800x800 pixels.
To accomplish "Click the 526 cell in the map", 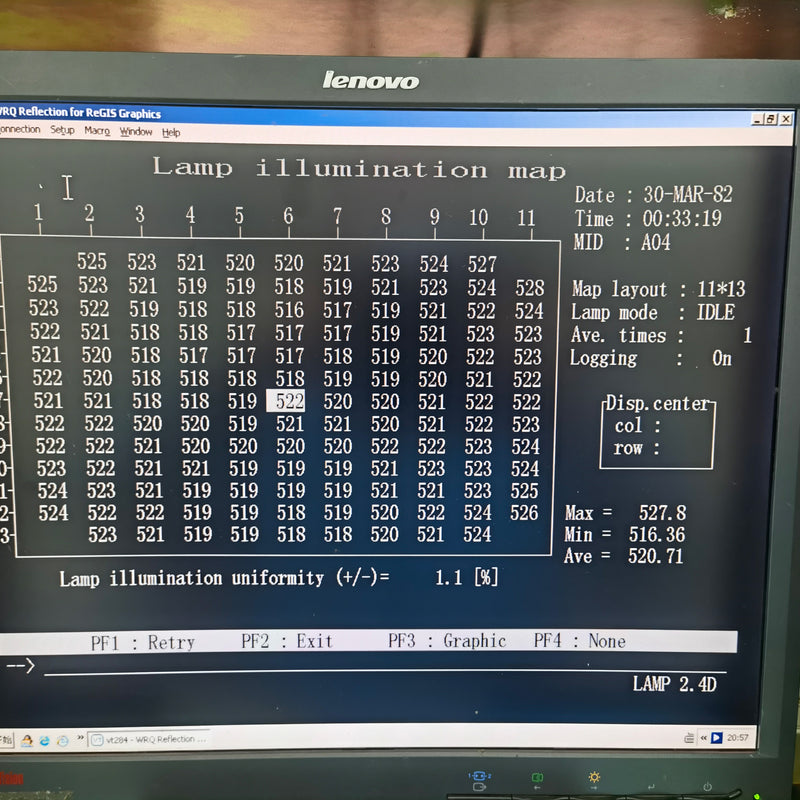I will [x=524, y=512].
